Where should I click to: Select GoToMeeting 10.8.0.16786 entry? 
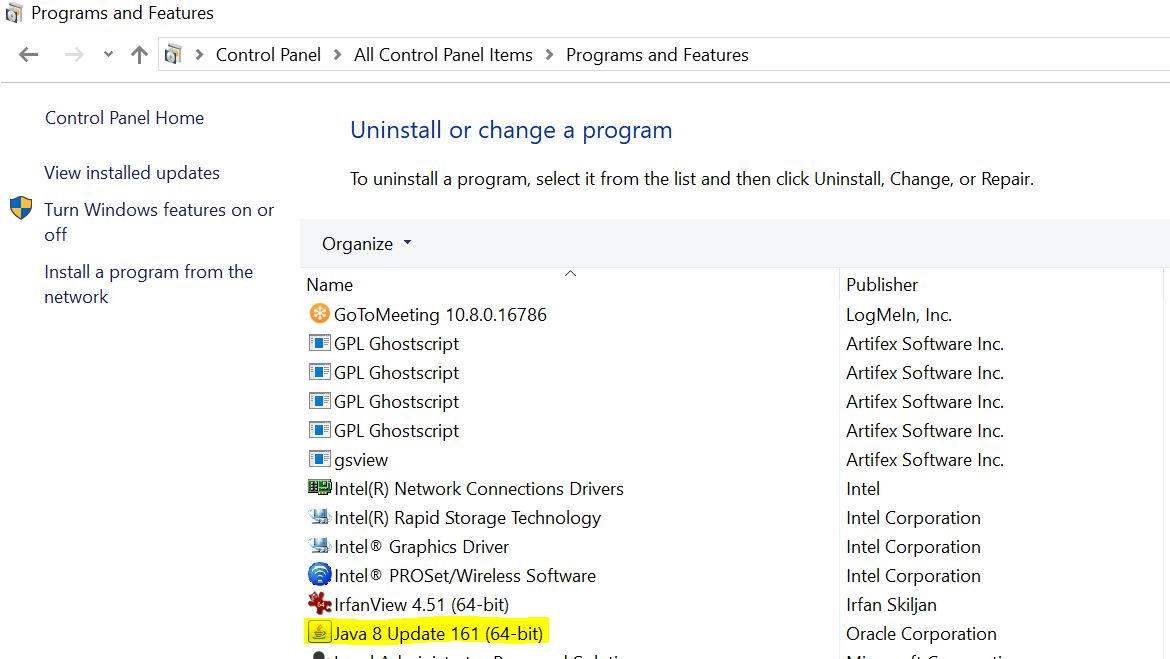440,315
